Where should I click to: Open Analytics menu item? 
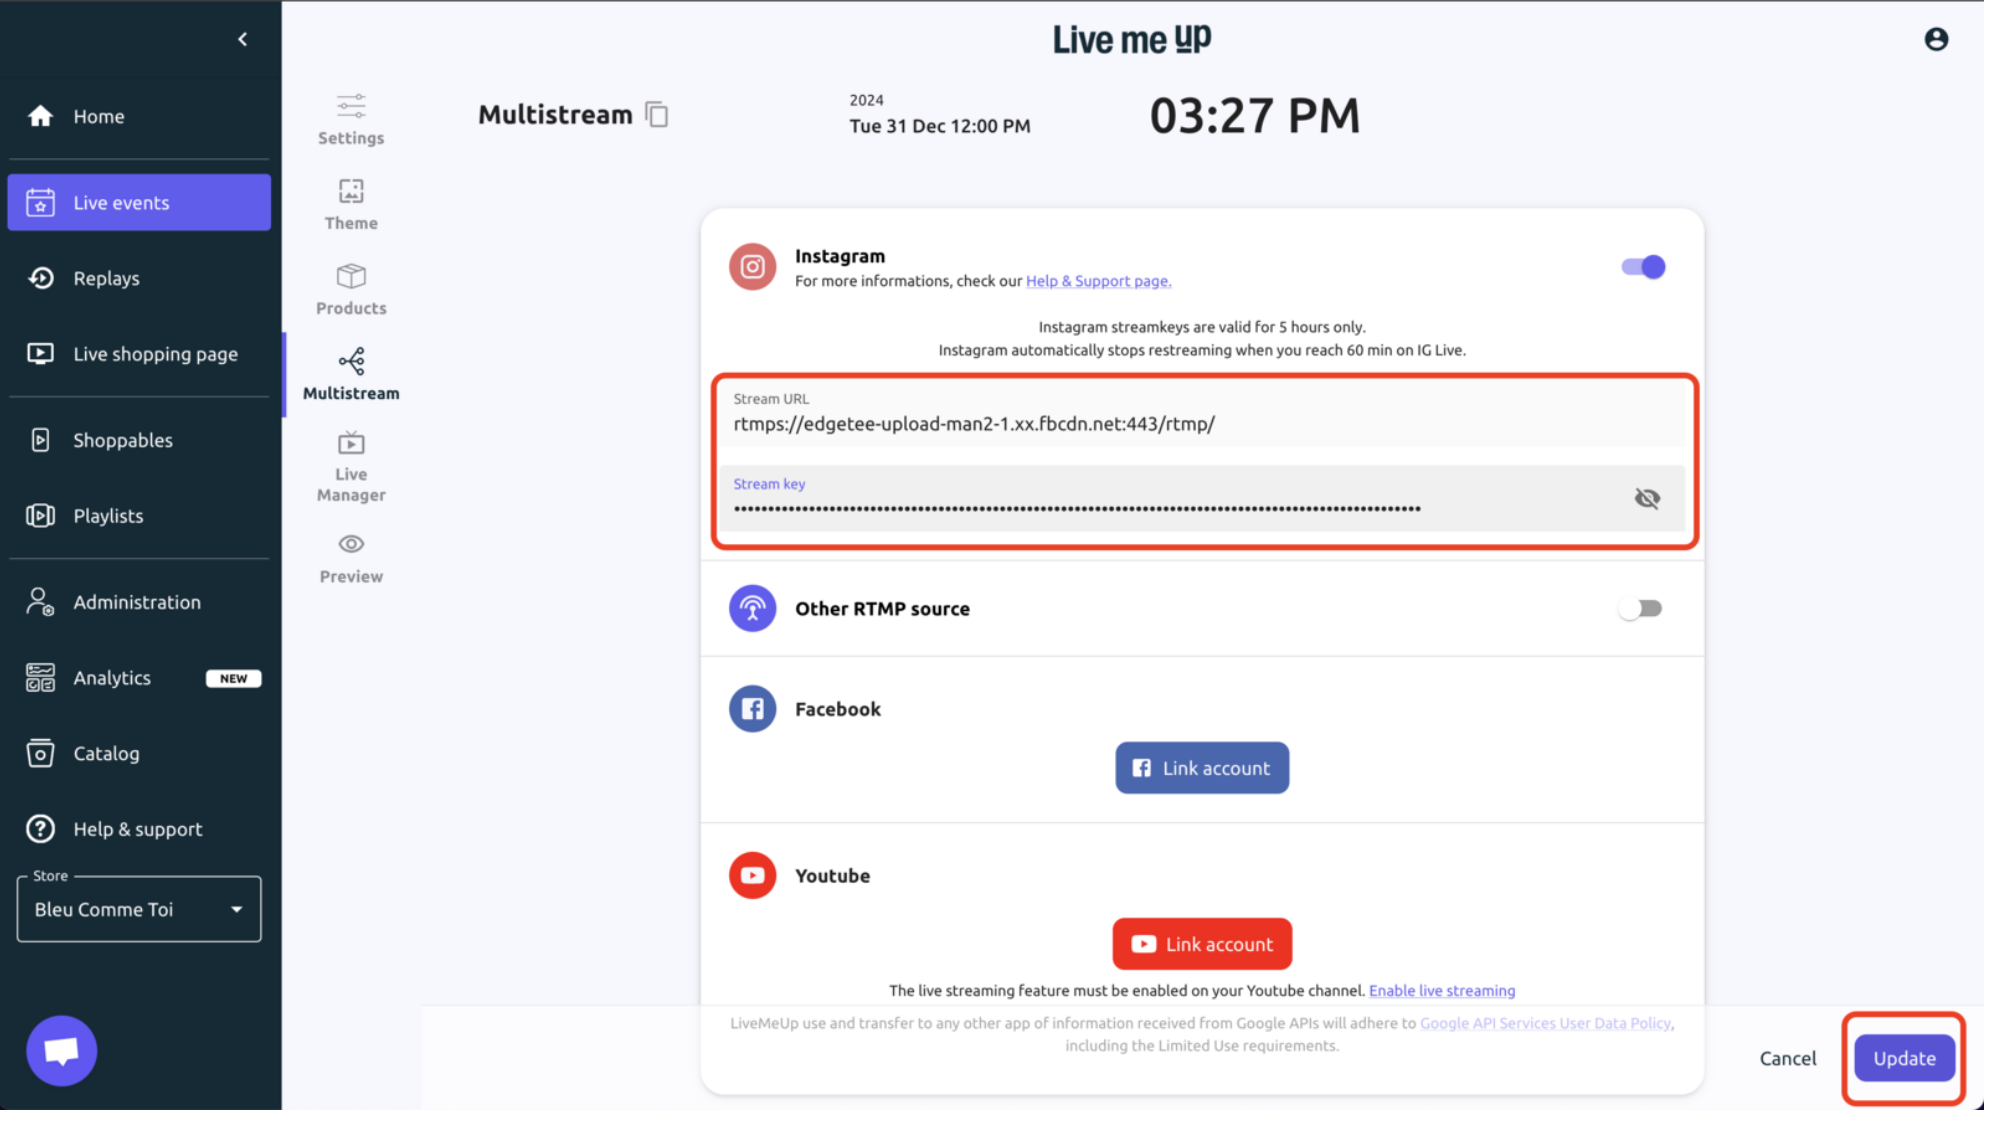tap(112, 678)
